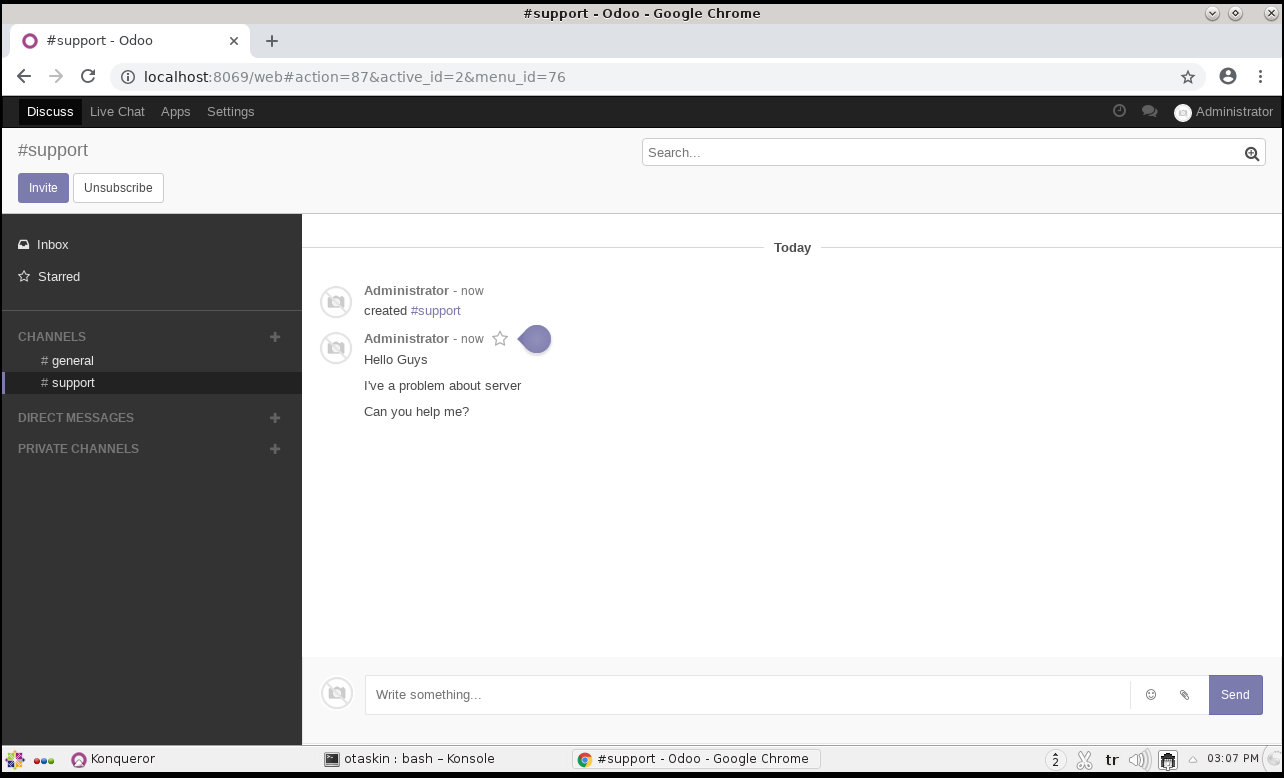Bookmark this page with star icon

(1188, 77)
